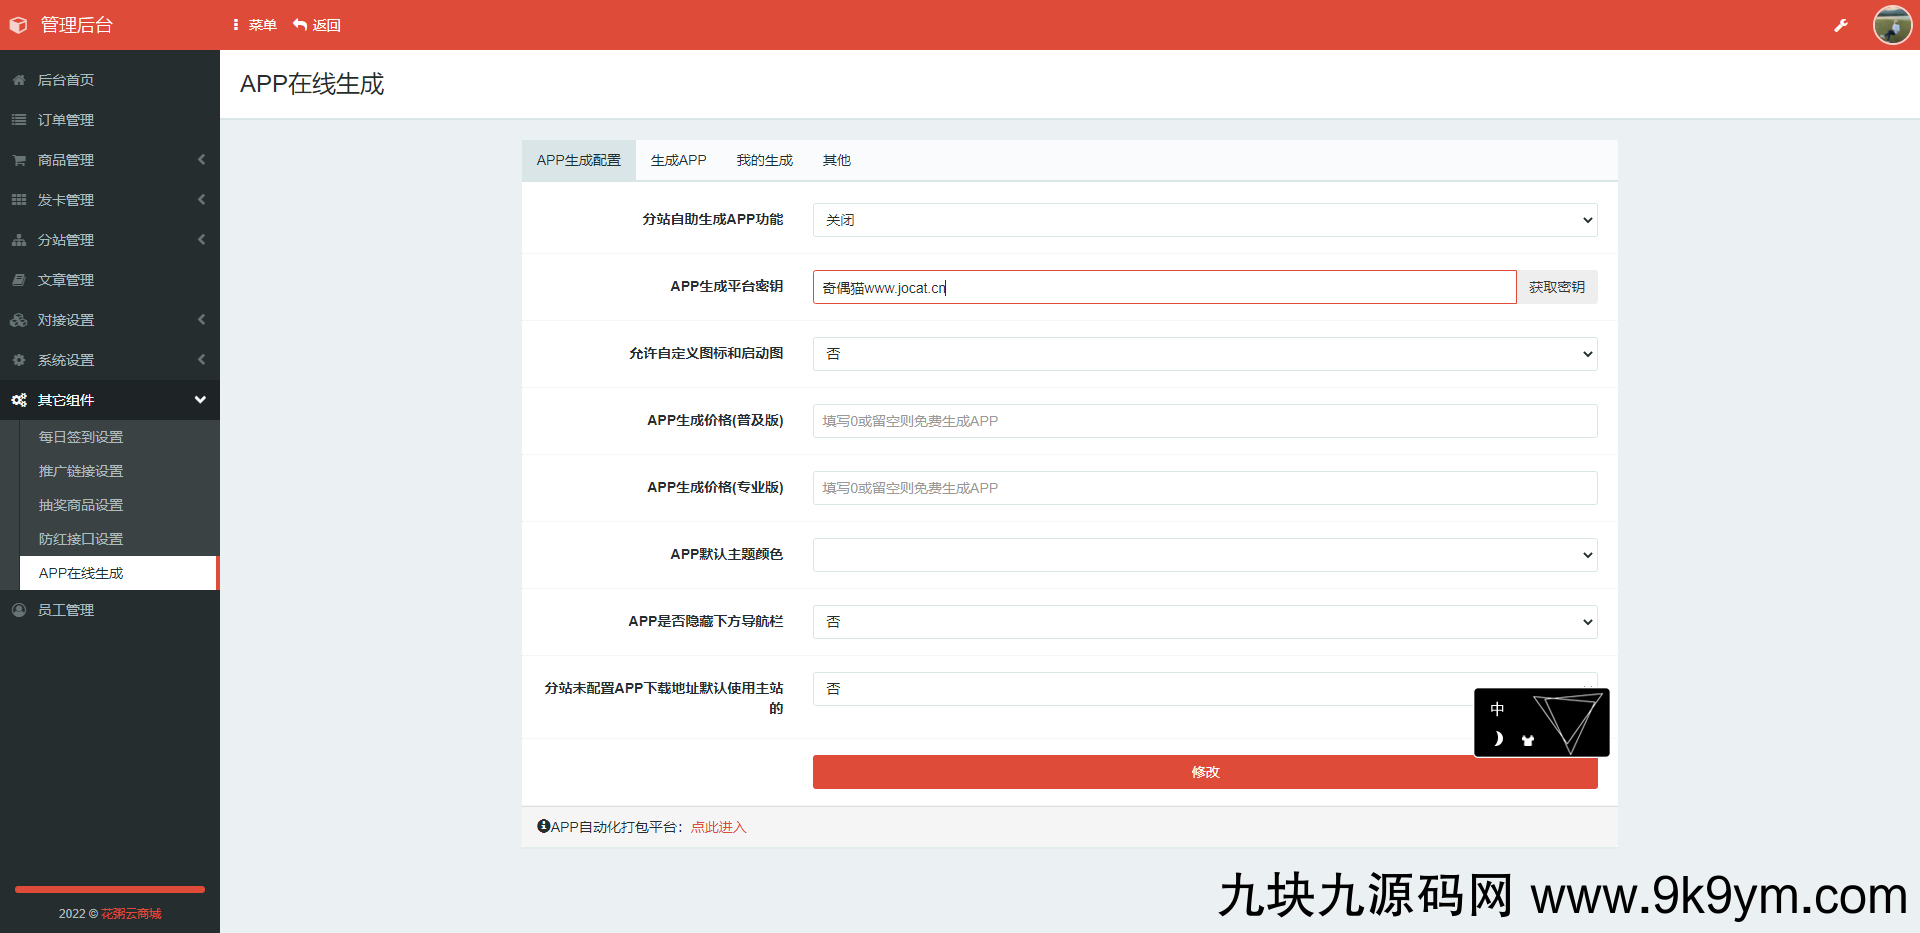
Task: Click the APP生成价格(普及版) input field
Action: coord(1204,421)
